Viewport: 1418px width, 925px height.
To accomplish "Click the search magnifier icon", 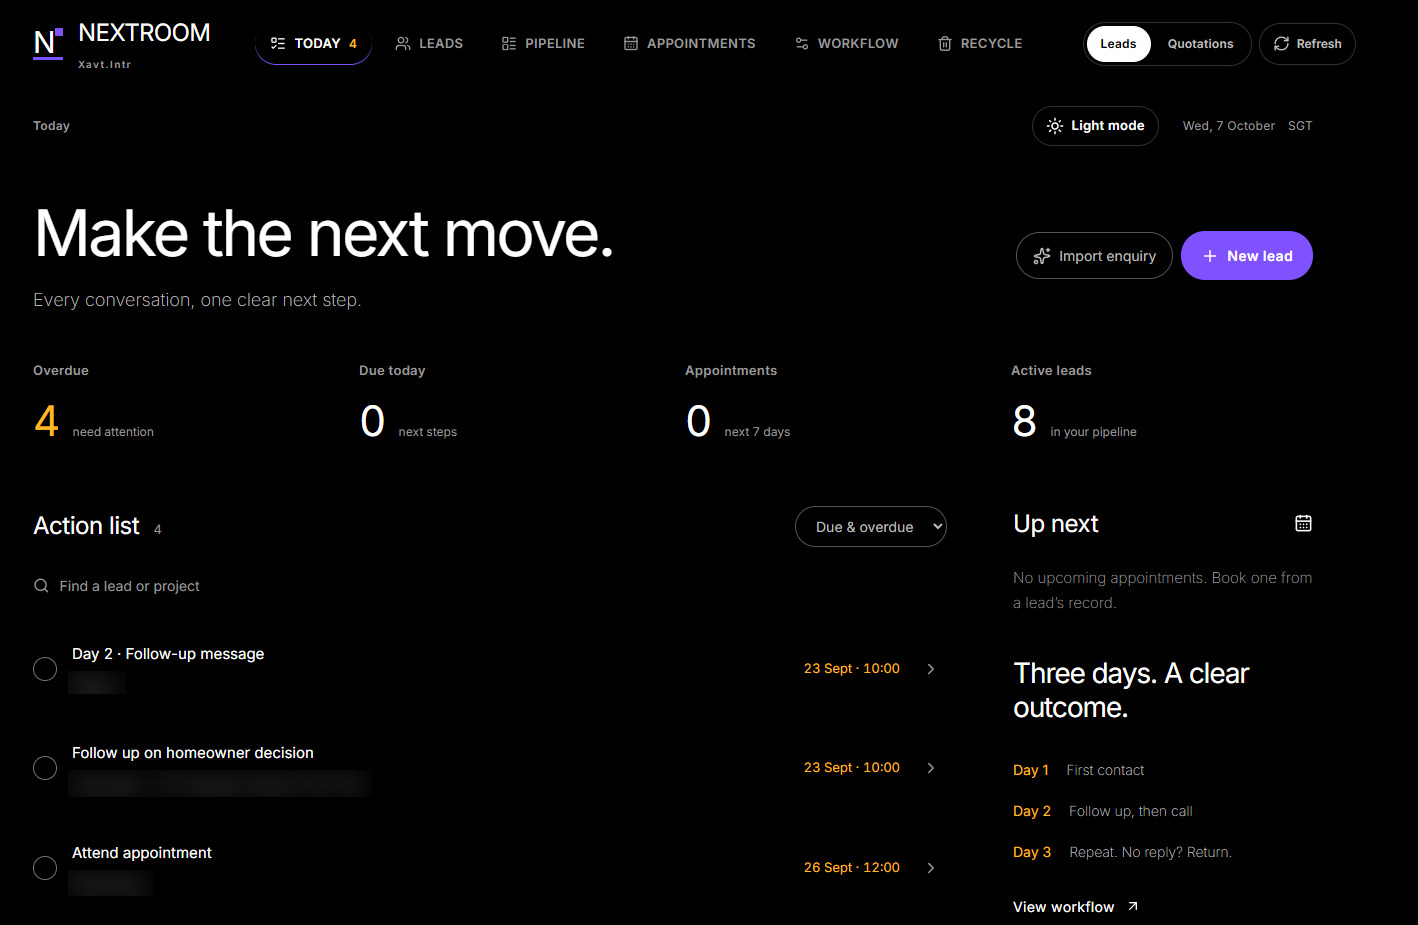I will point(41,586).
